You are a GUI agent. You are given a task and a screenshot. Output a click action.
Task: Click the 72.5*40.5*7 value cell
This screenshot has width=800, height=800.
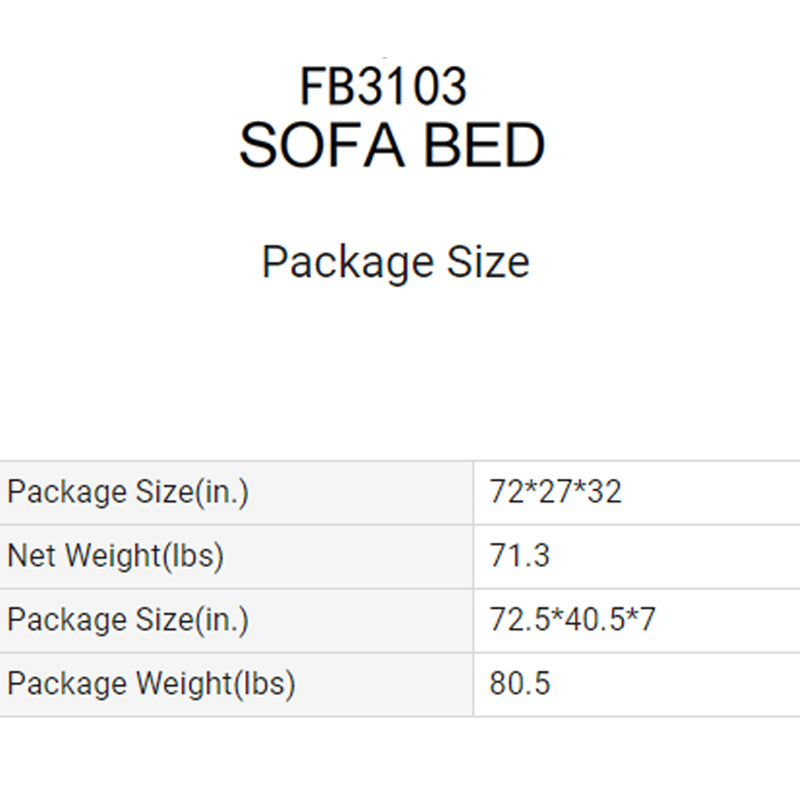pyautogui.click(x=637, y=620)
